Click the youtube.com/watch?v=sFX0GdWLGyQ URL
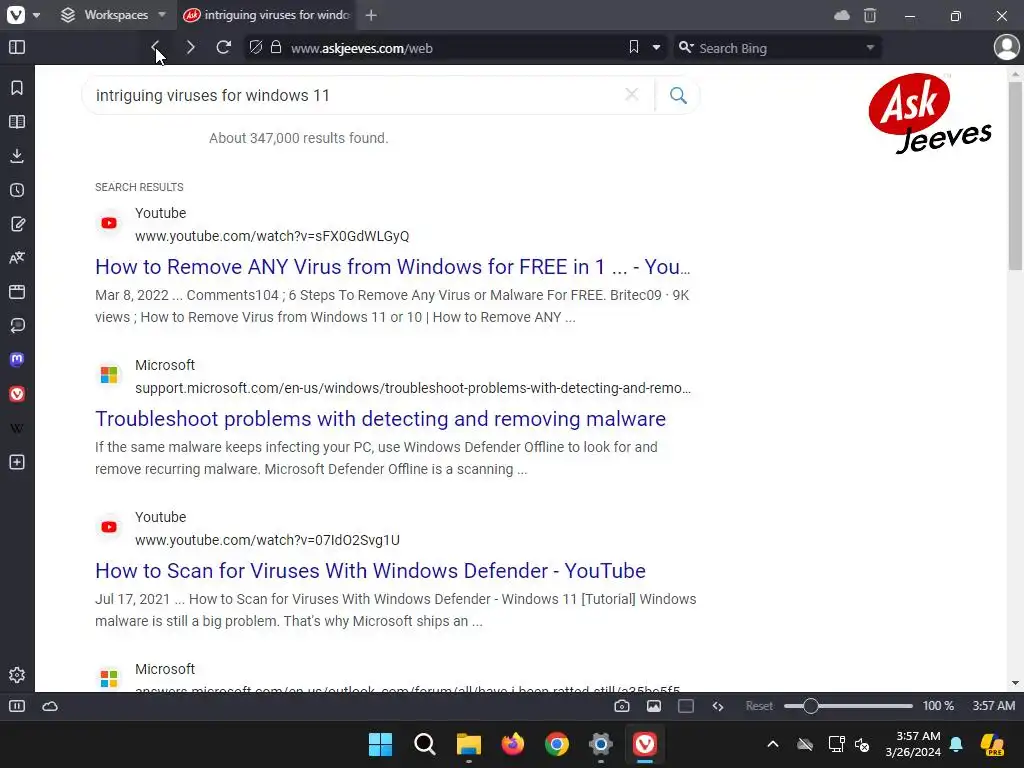 point(272,236)
